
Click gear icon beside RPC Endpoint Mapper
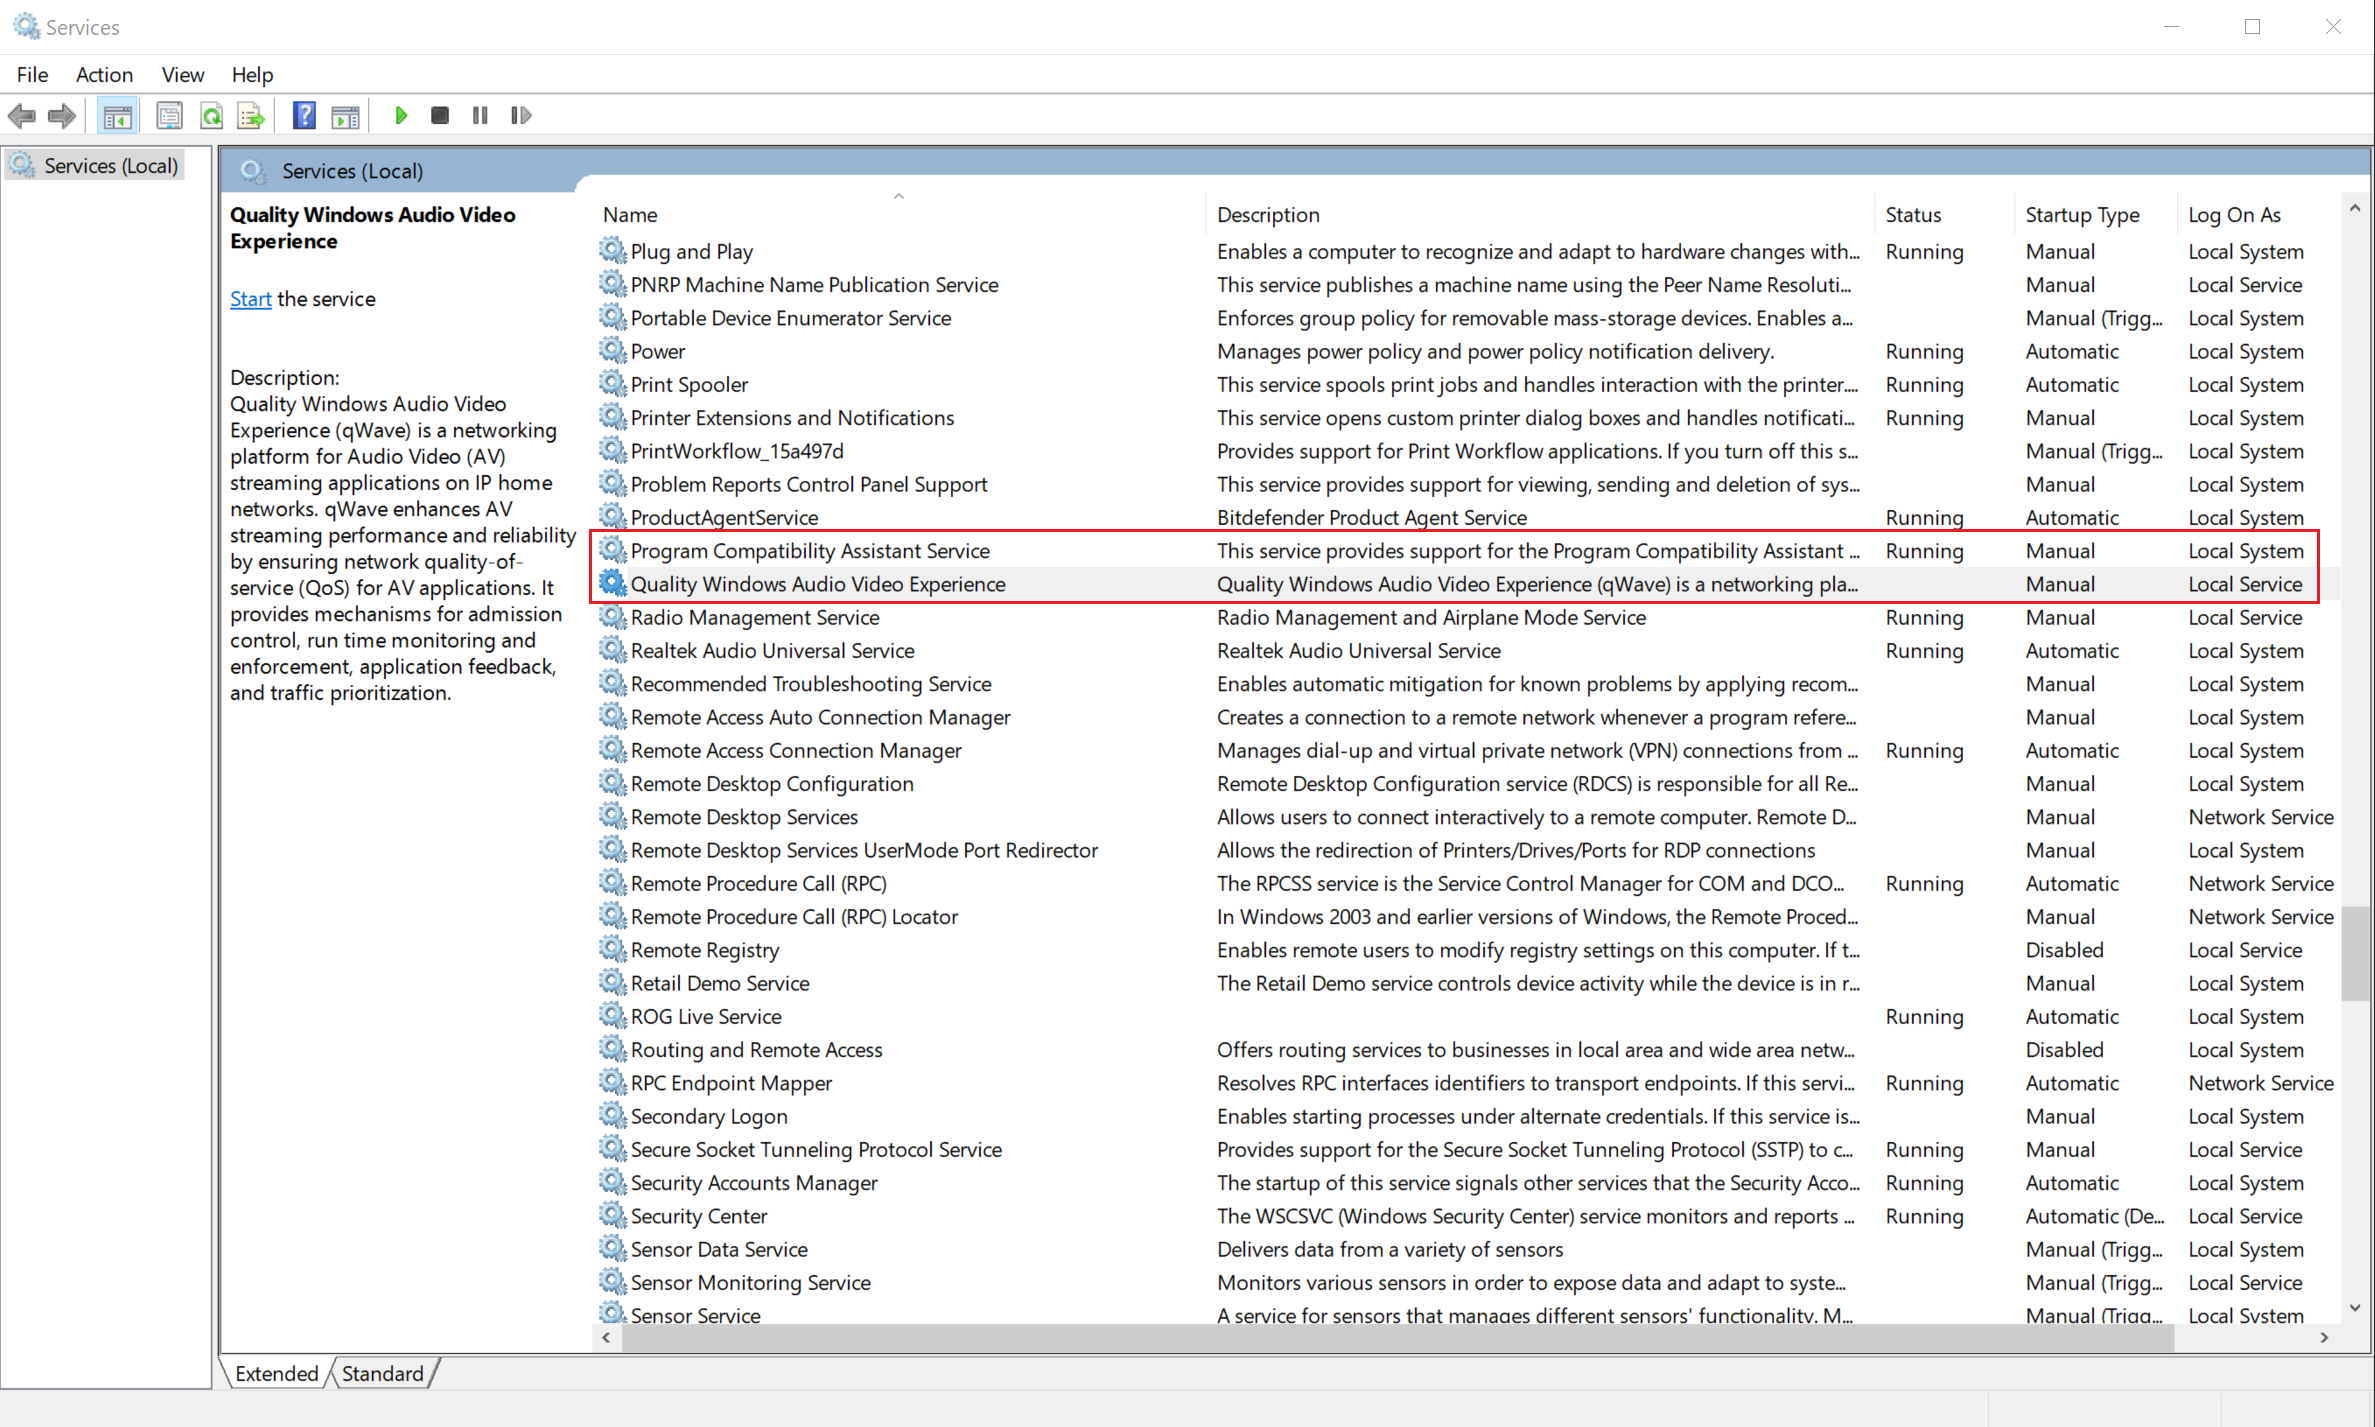click(x=613, y=1082)
